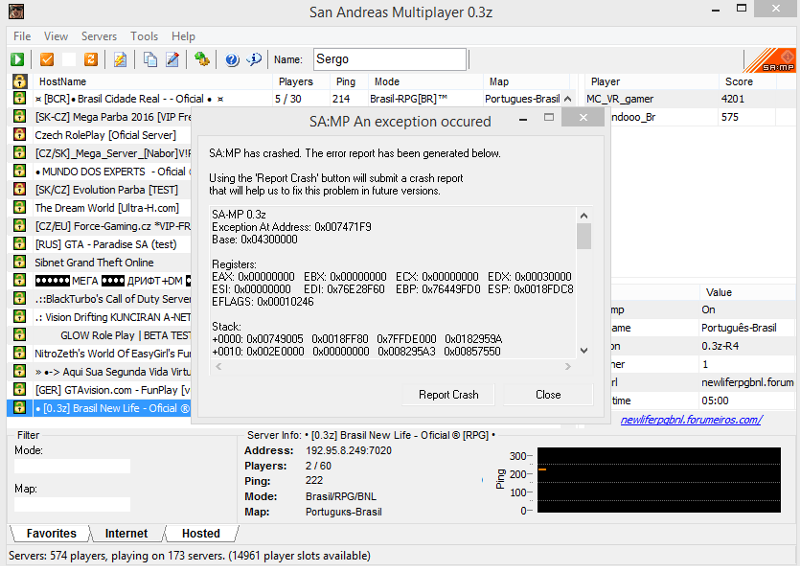Select the Czech RolePlay [Oficial Server] row

[x=105, y=135]
